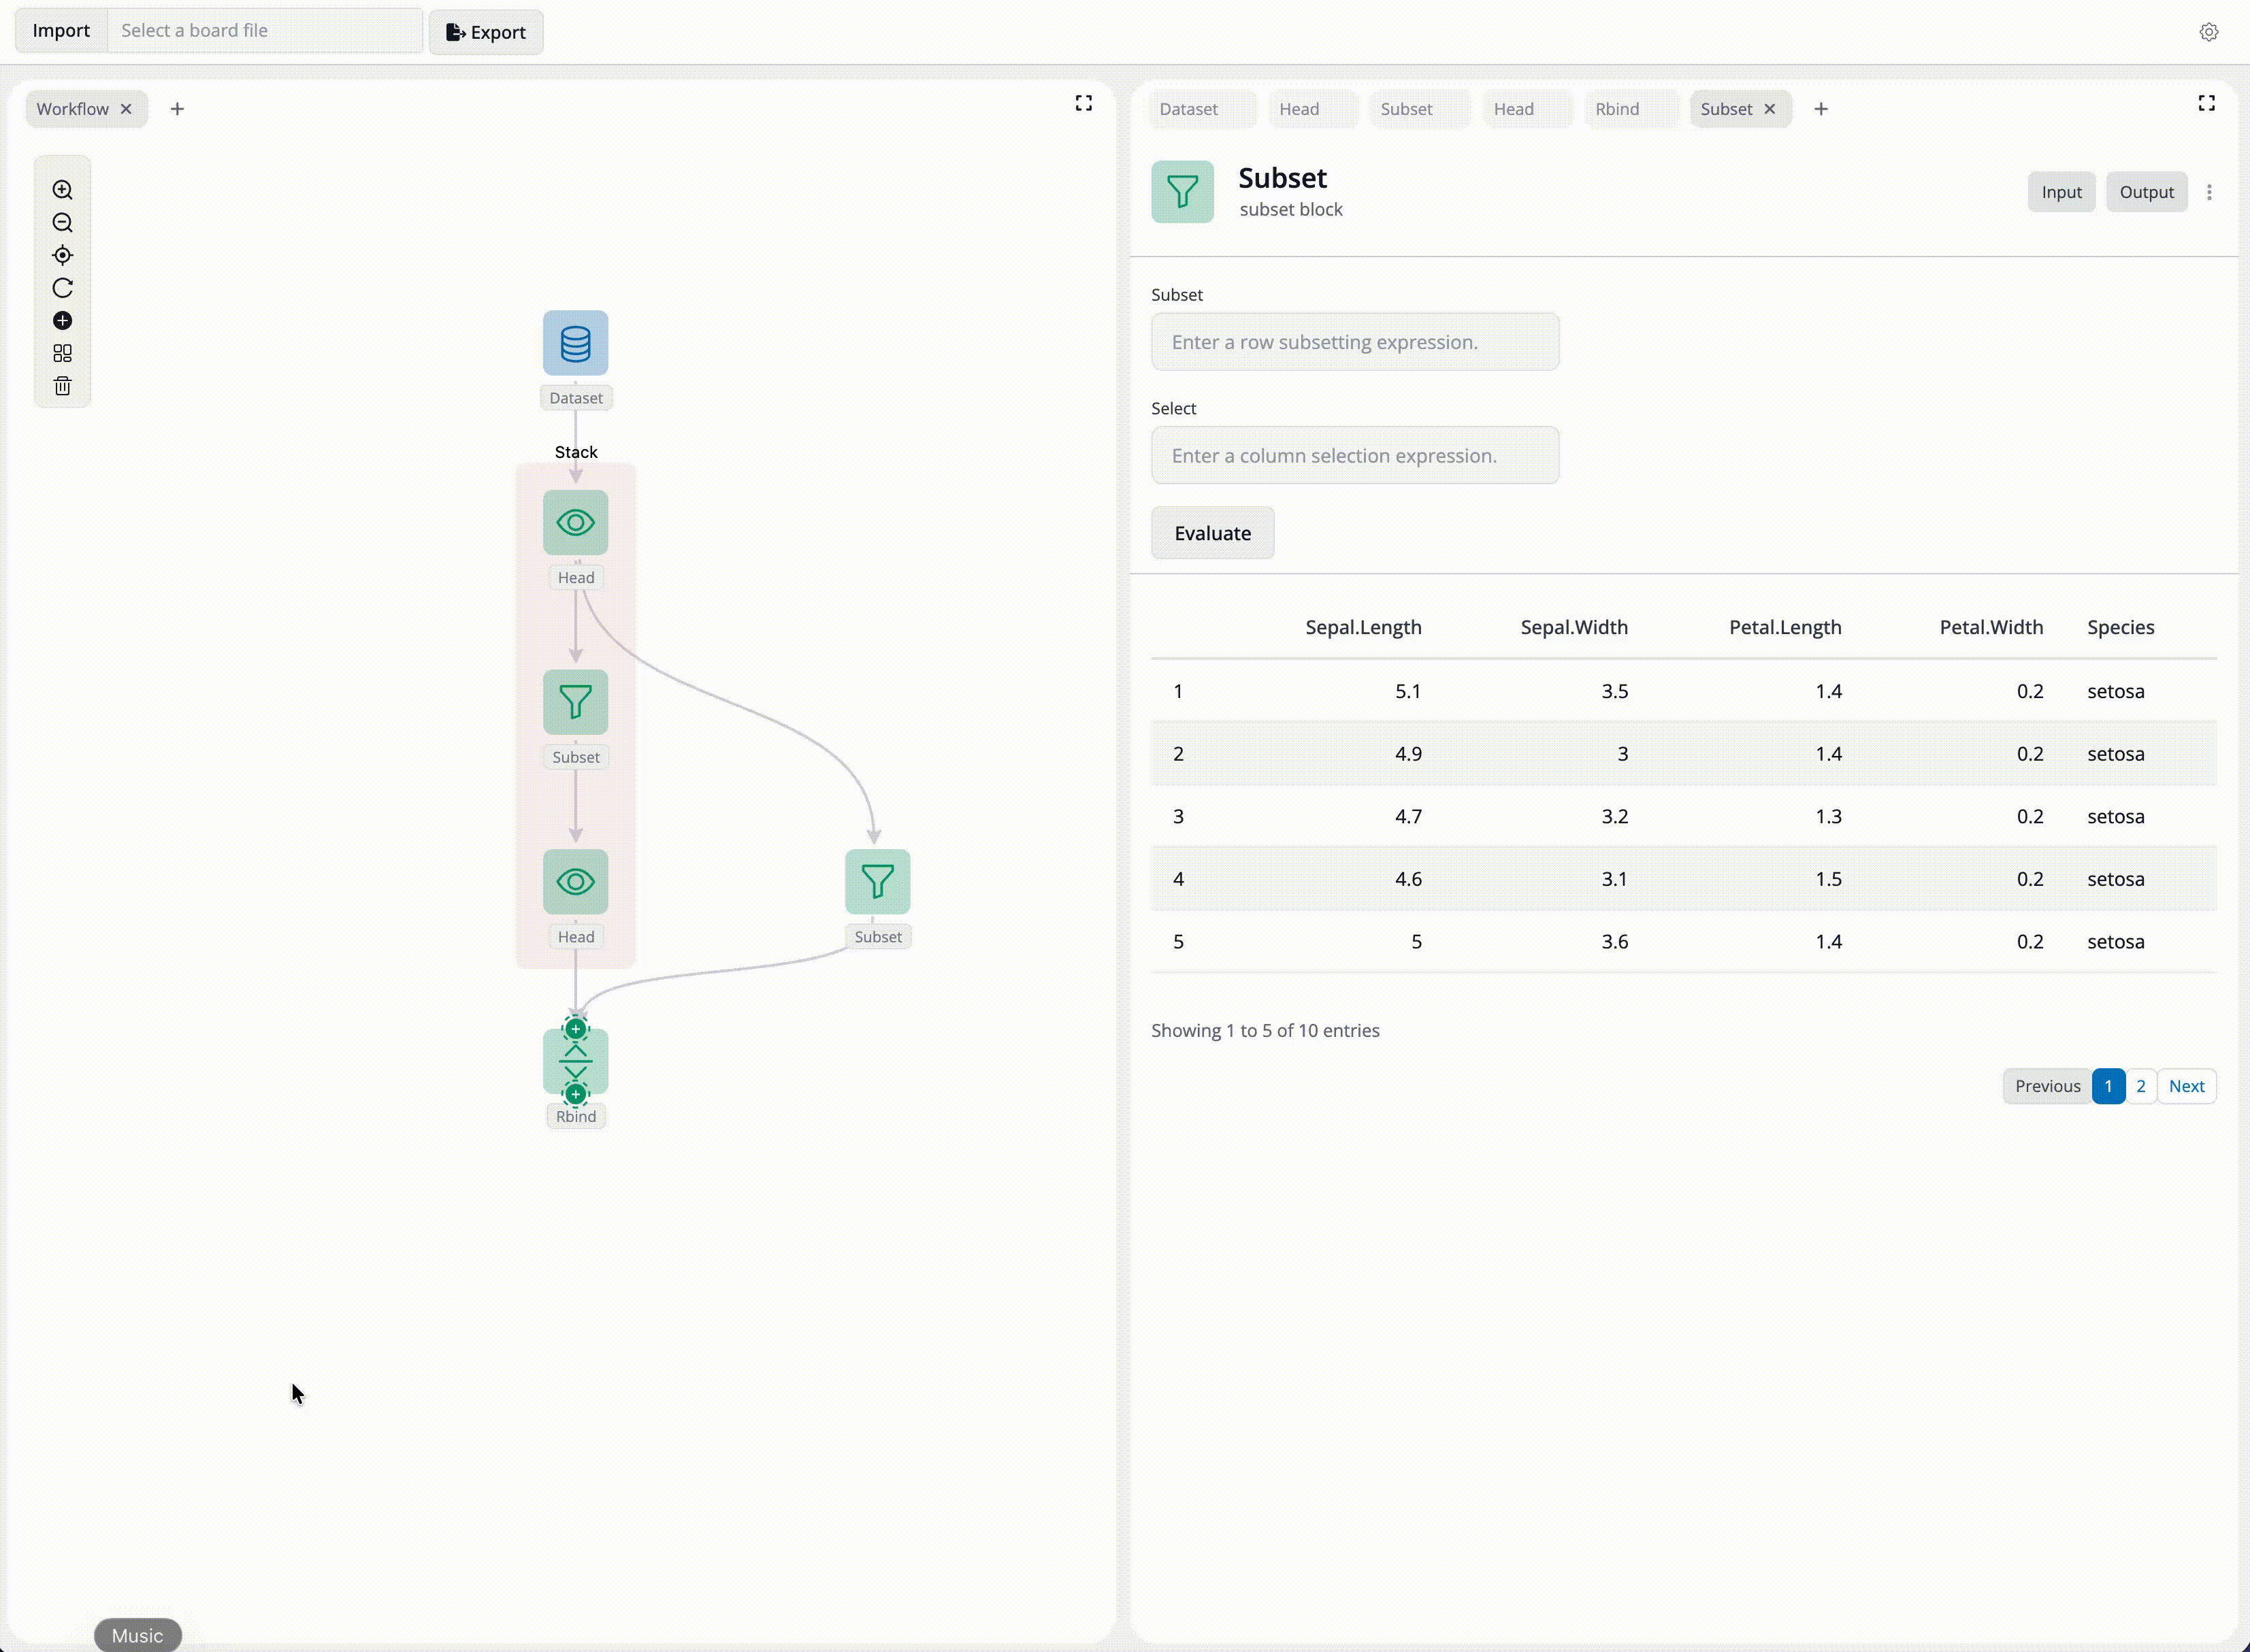Click the Evaluate button
Viewport: 2250px width, 1652px height.
1212,533
